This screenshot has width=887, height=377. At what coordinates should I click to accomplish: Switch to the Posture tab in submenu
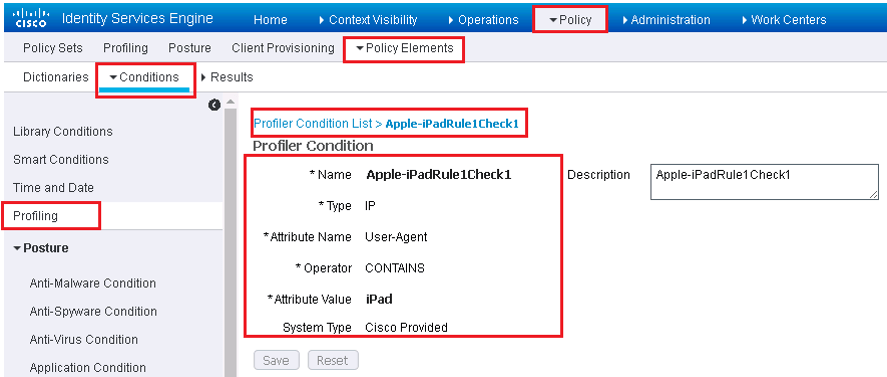(190, 48)
